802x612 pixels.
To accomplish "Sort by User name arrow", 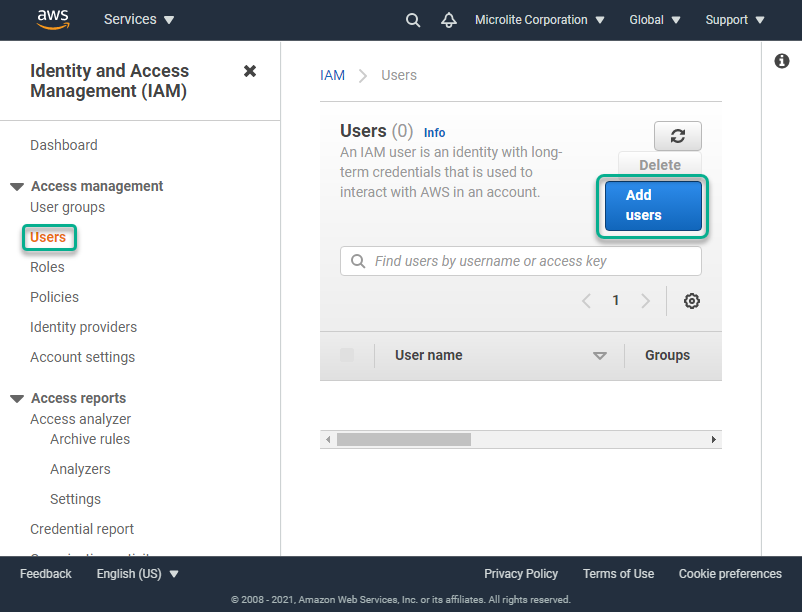I will (599, 355).
